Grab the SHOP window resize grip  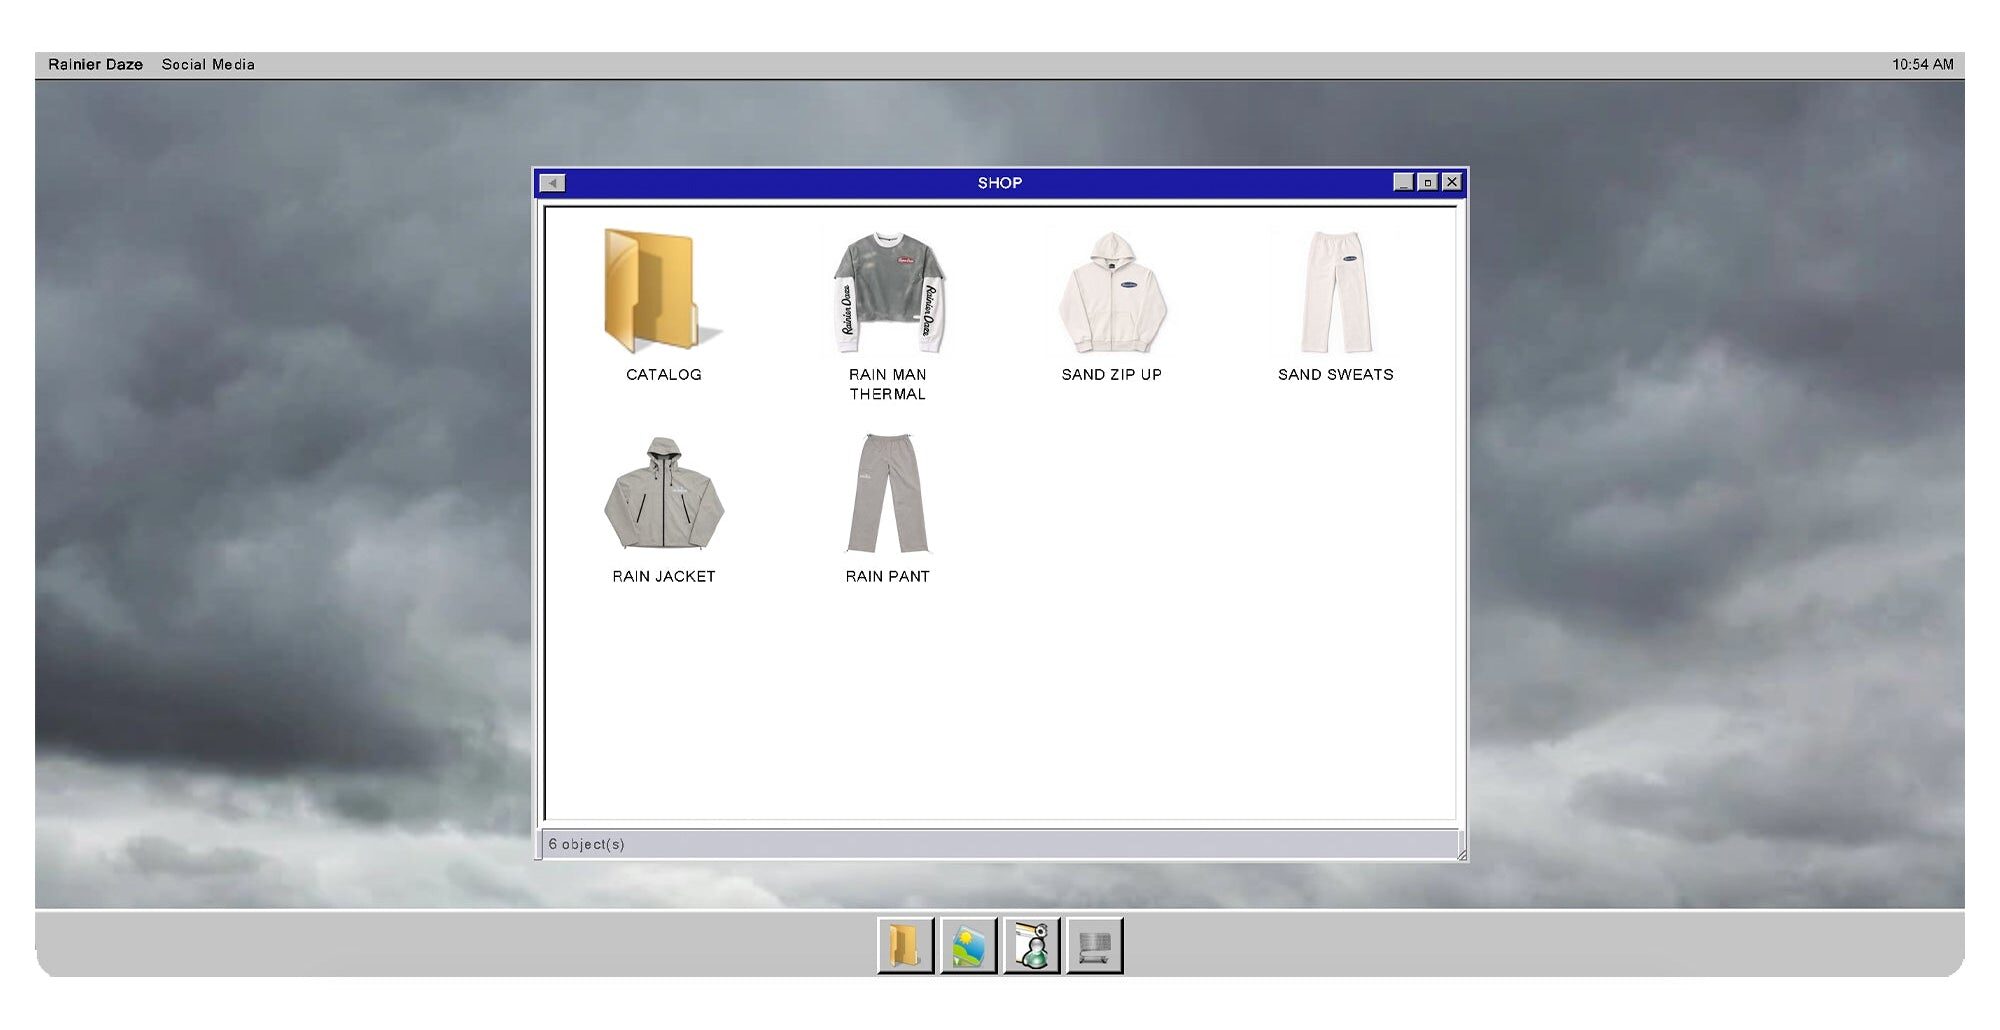[1462, 854]
